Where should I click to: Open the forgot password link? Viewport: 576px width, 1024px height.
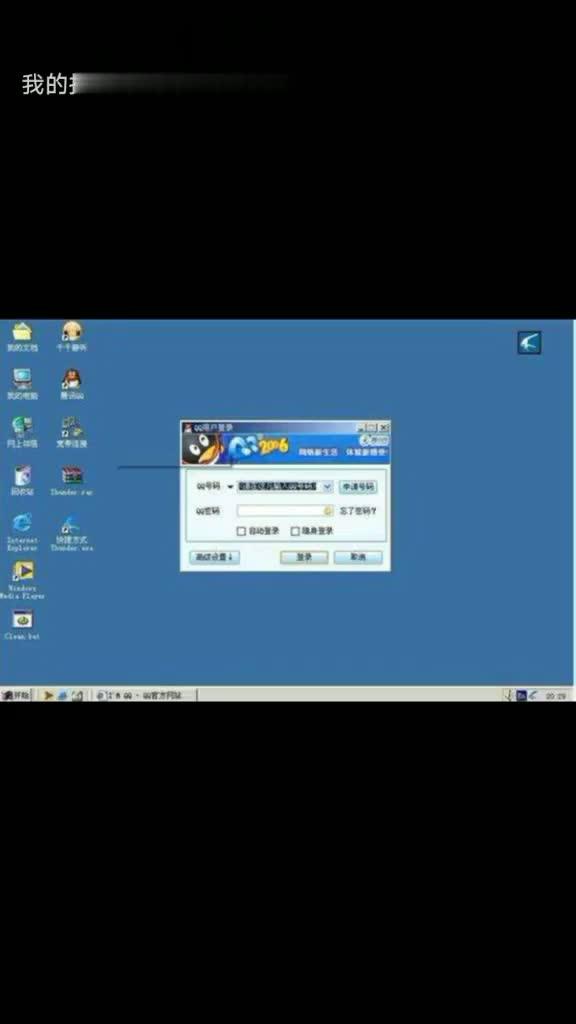(x=358, y=511)
